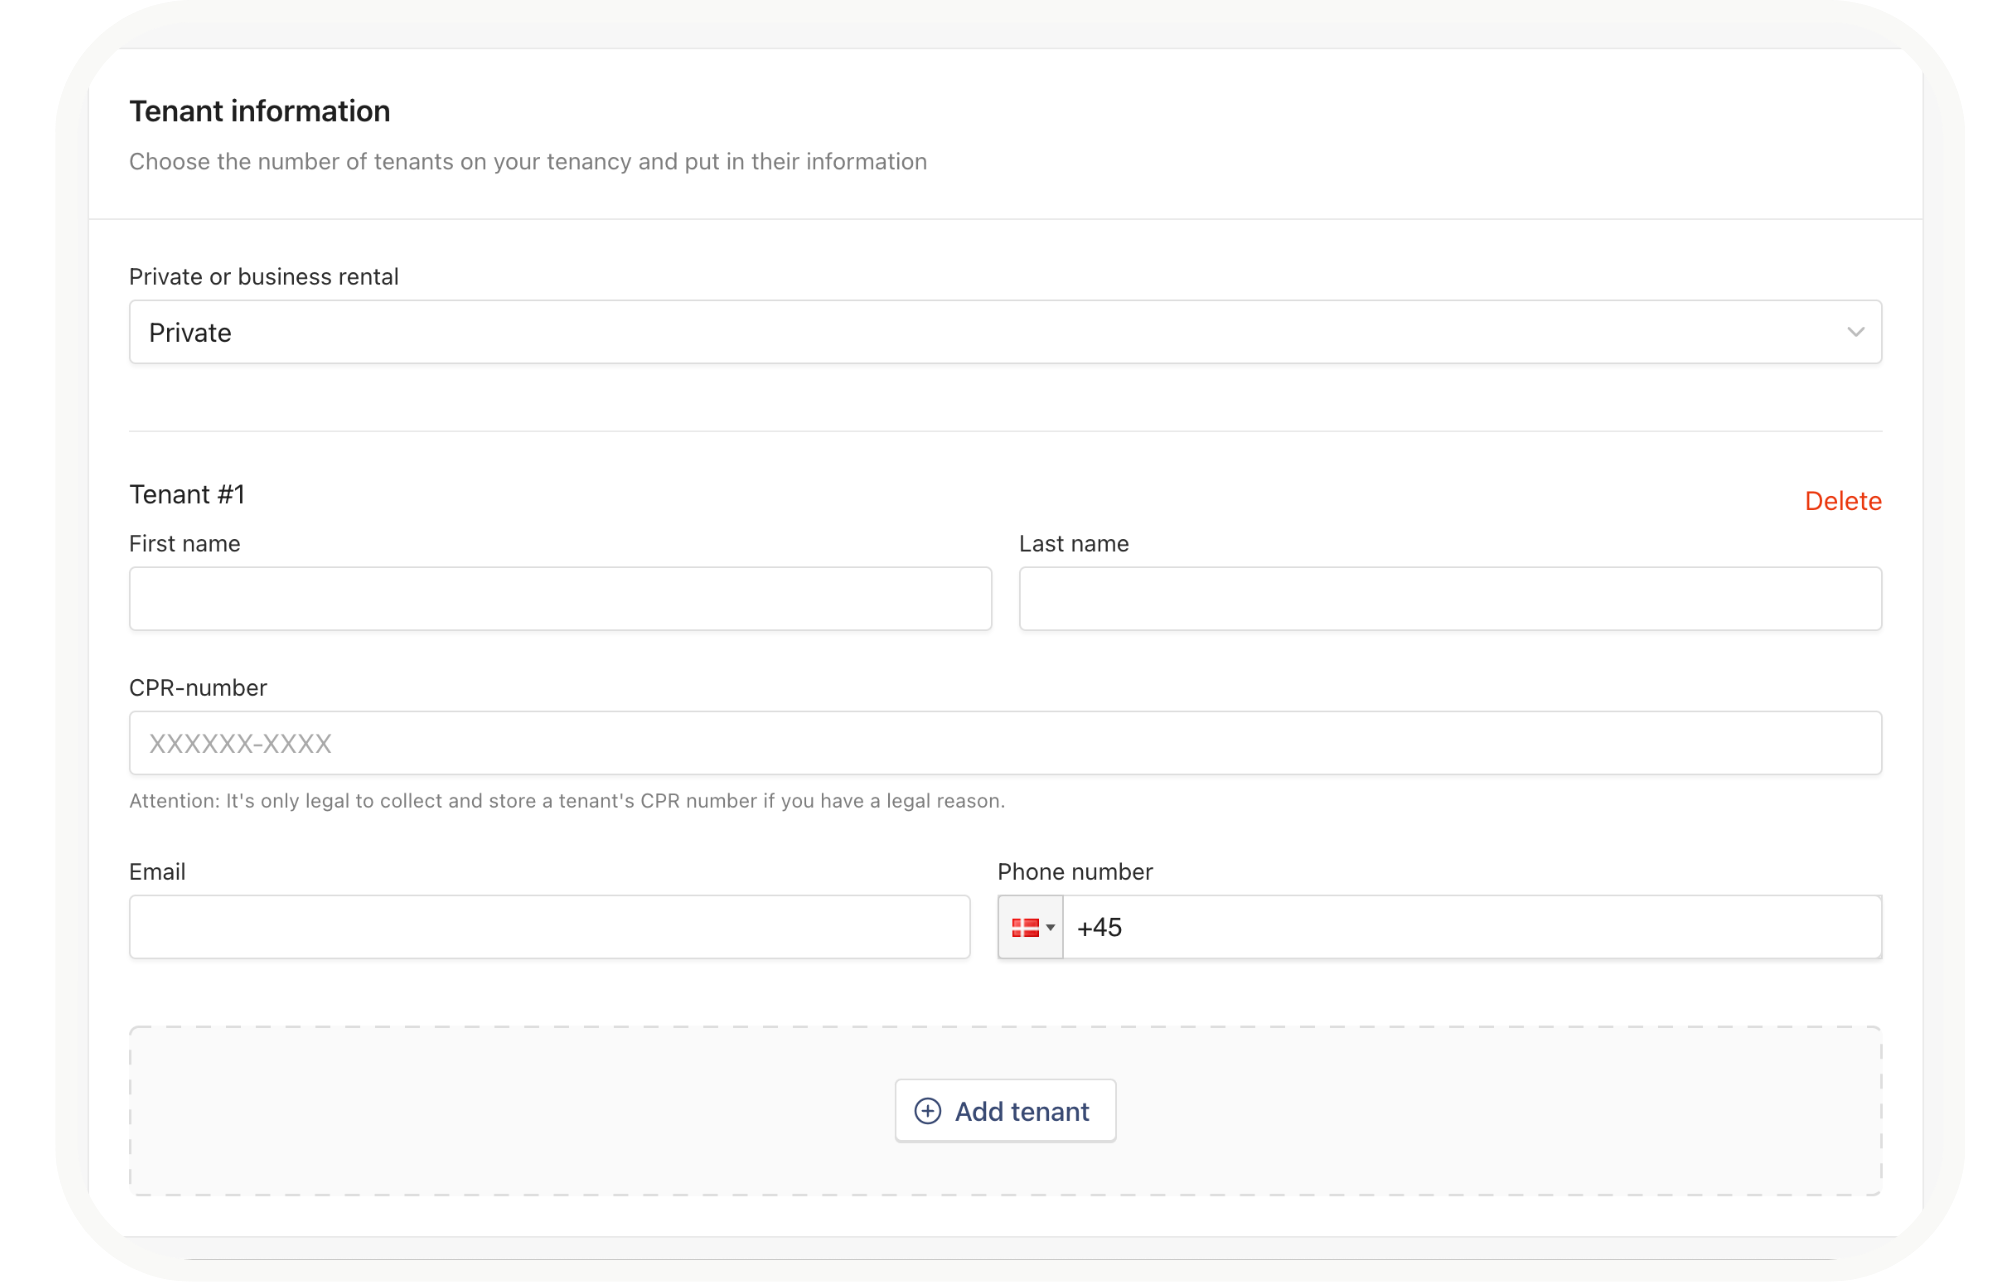
Task: Select the CPR-number field with XXXXXX-XXXX placeholder
Action: [x=1004, y=743]
